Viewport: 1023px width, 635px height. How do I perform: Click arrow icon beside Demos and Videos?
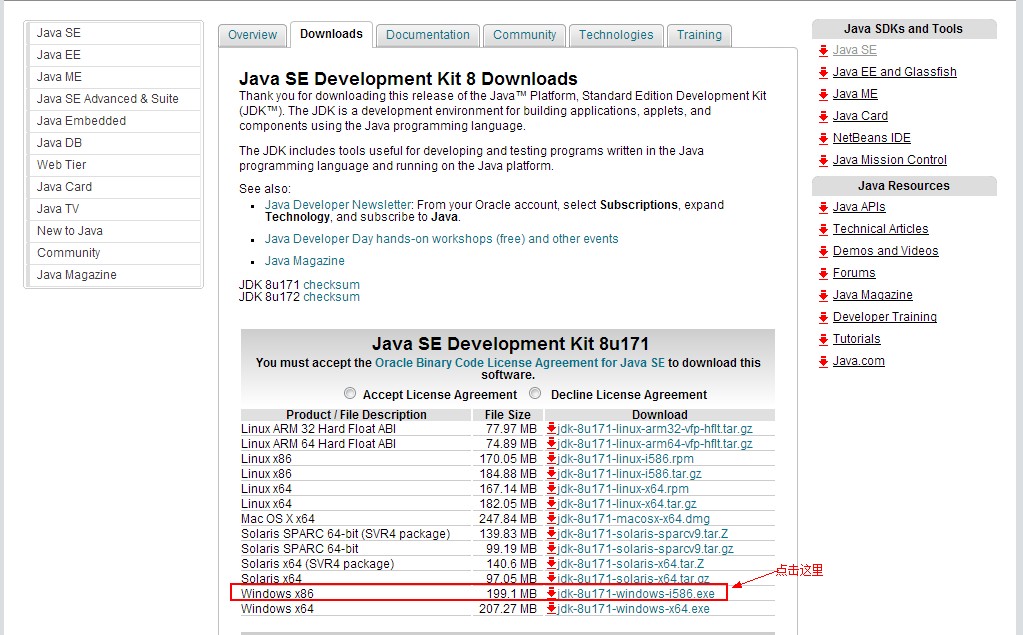823,251
